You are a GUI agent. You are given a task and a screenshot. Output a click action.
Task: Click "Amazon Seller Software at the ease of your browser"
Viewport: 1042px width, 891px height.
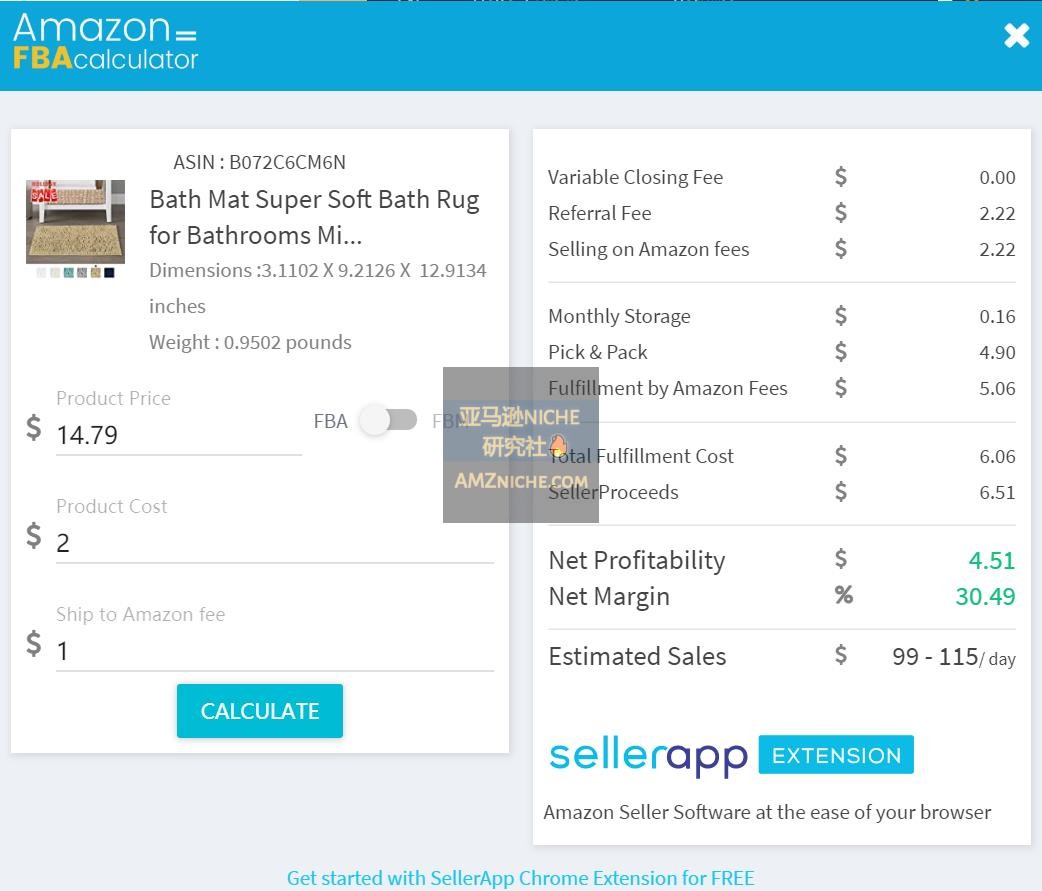[767, 813]
